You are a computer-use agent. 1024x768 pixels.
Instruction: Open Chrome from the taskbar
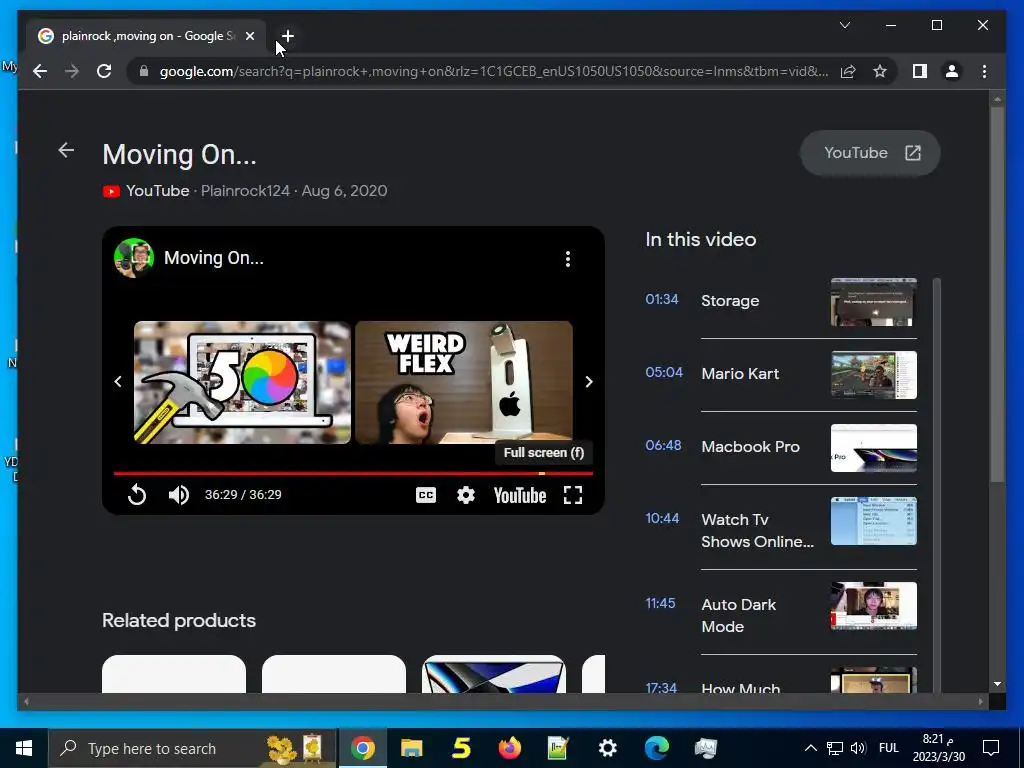click(x=362, y=748)
